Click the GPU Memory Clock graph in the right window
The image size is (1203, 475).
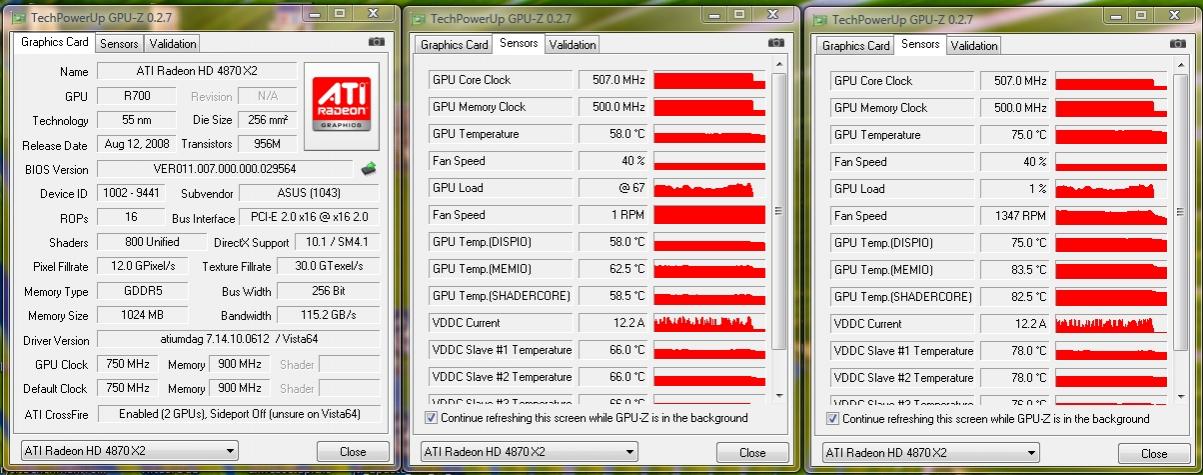pyautogui.click(x=1111, y=108)
